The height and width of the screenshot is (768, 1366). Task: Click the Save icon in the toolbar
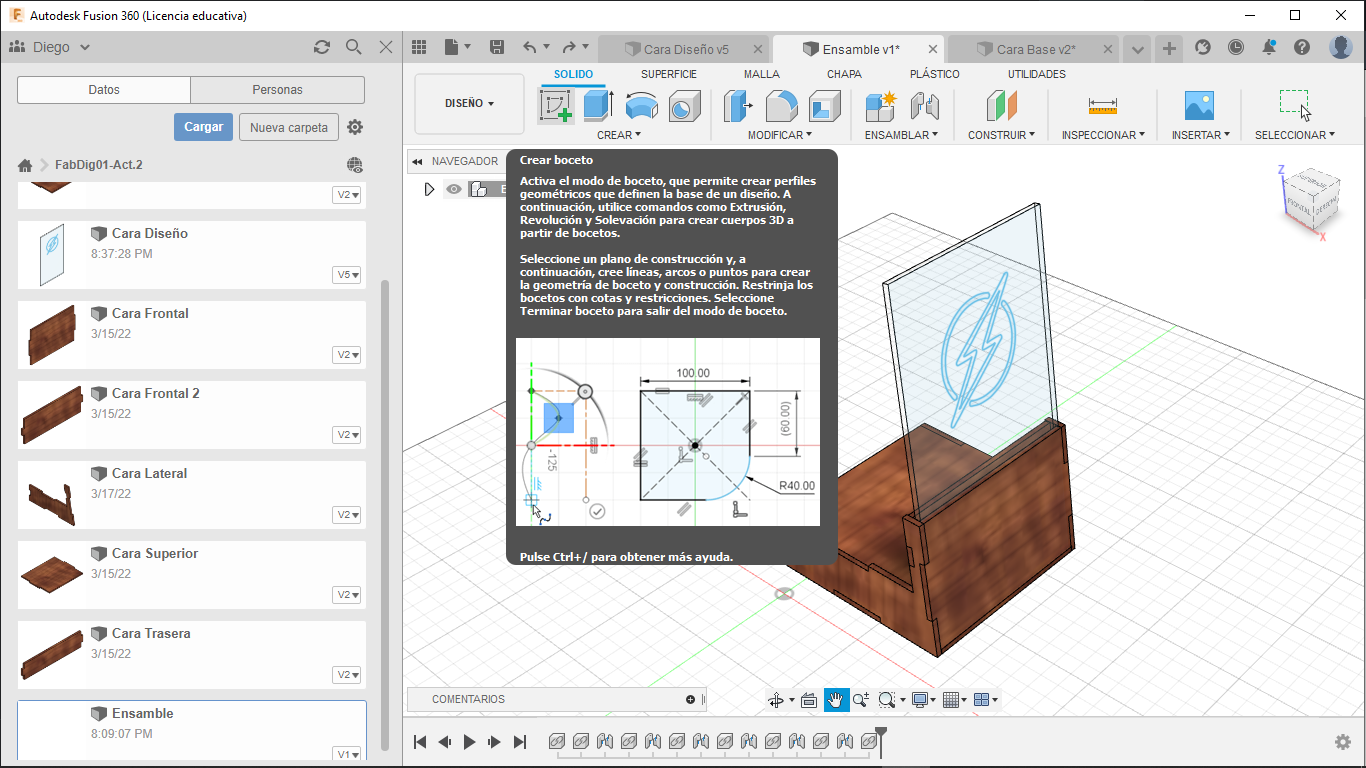tap(497, 47)
